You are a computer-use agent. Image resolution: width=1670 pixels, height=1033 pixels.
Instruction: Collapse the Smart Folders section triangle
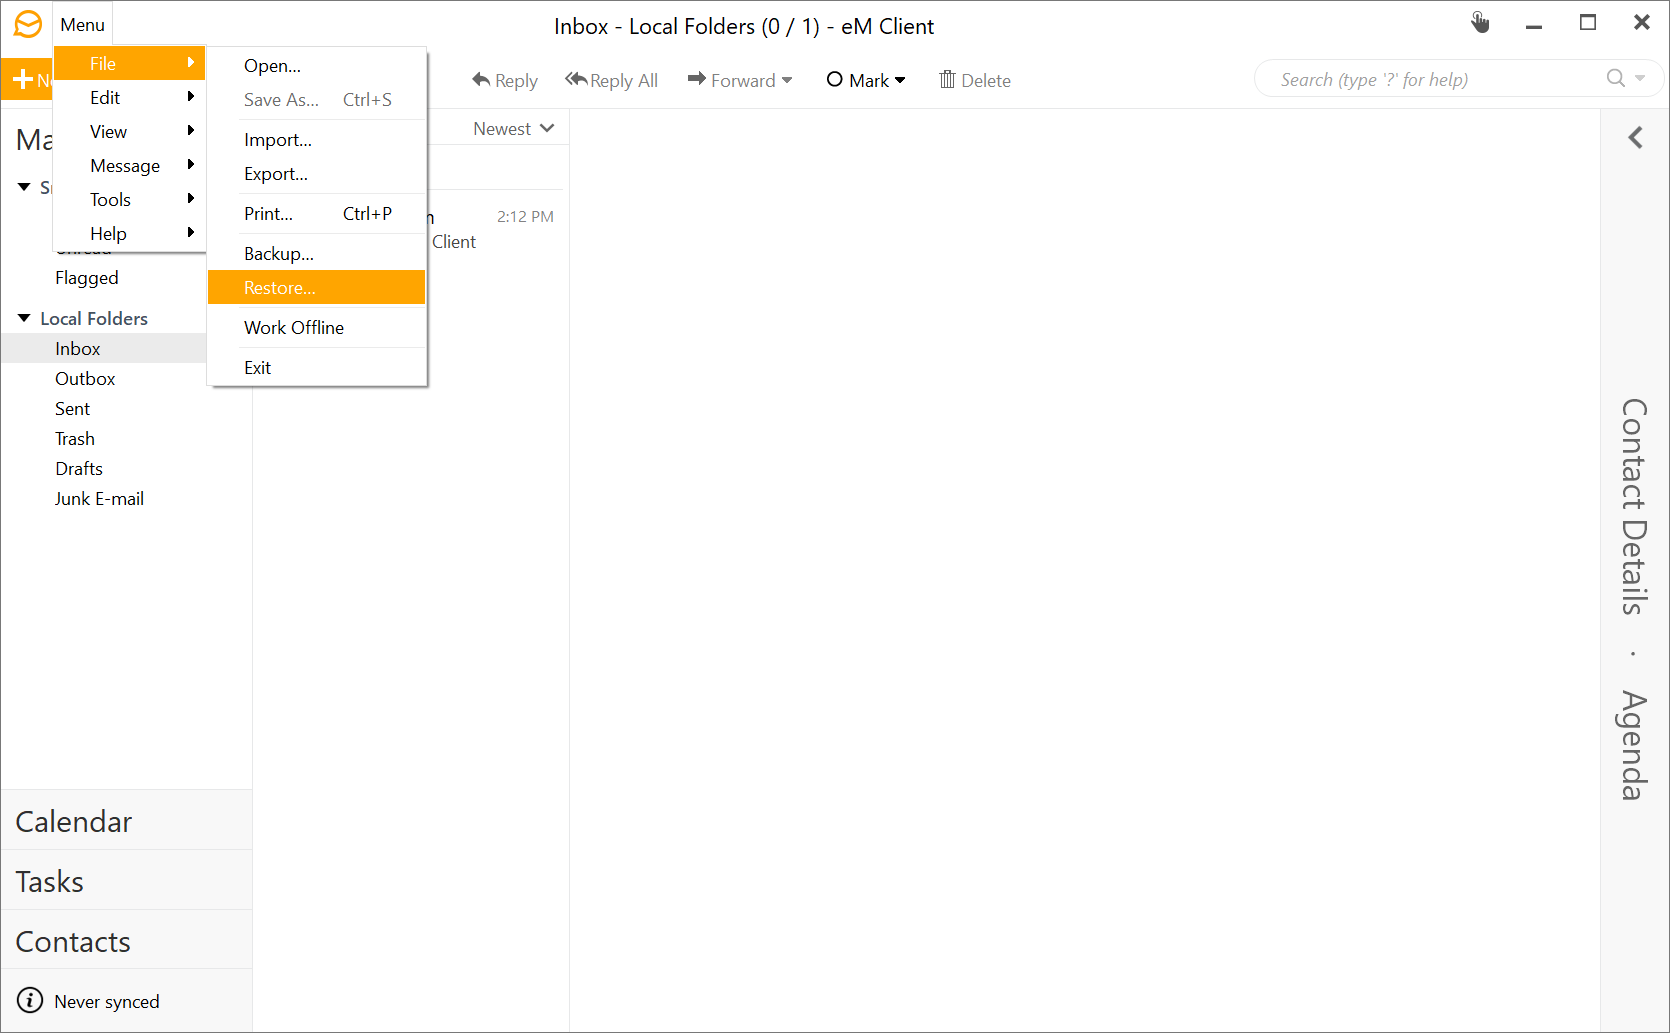24,187
